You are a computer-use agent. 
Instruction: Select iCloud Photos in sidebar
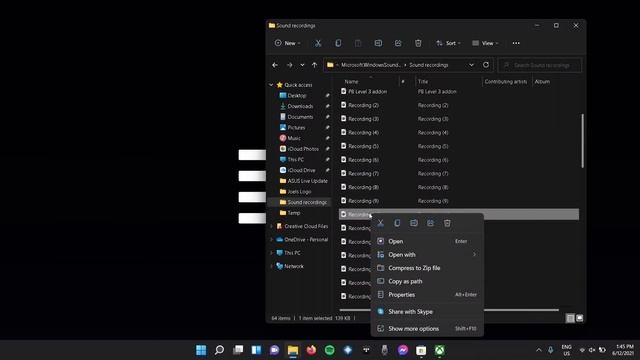(304, 149)
